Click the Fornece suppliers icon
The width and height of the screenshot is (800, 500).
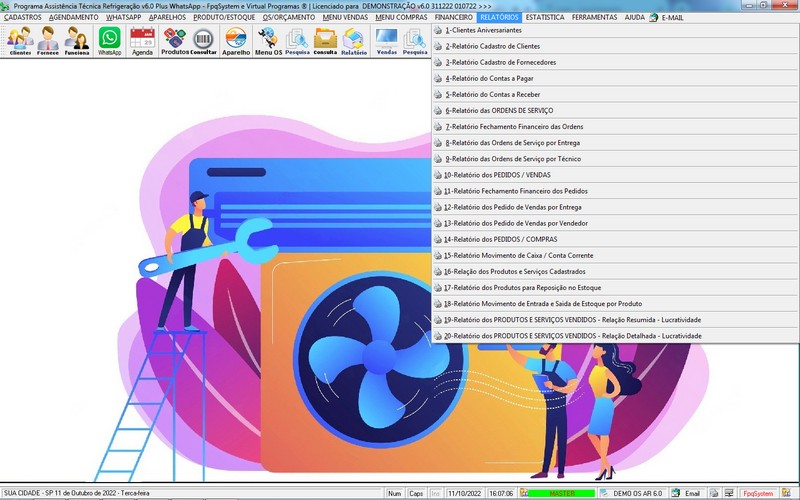[x=48, y=41]
